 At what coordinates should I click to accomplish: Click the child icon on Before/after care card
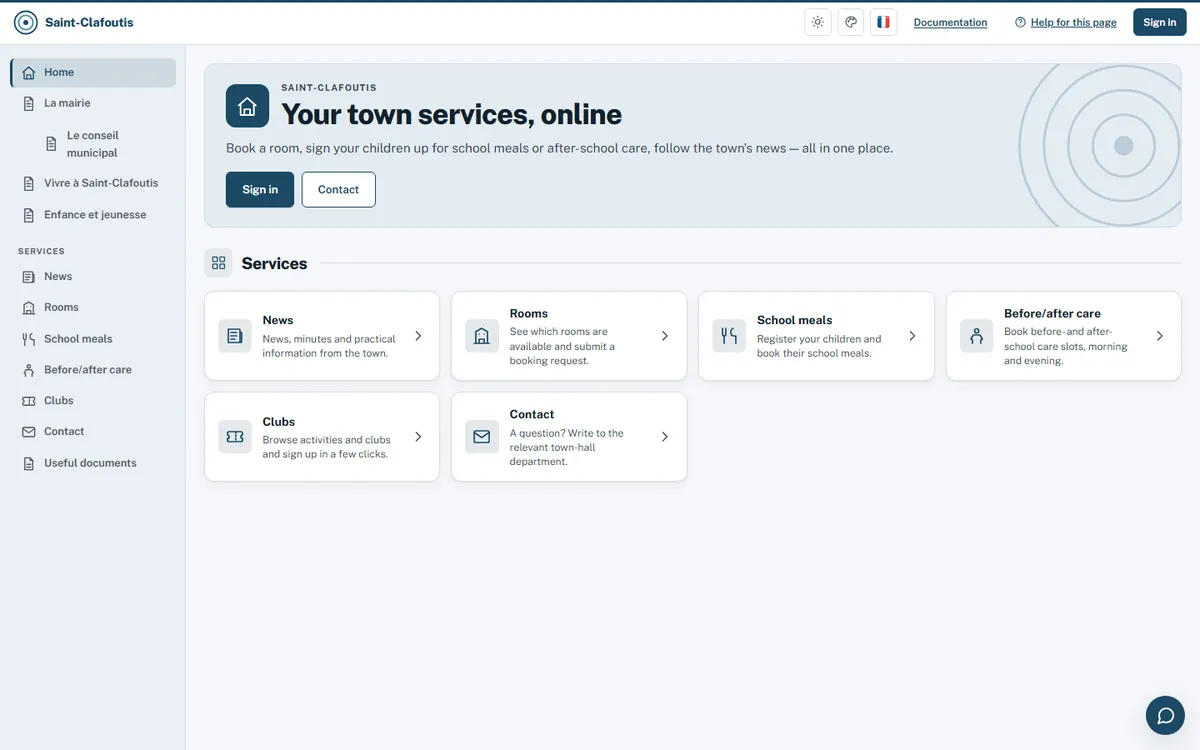pyautogui.click(x=976, y=336)
